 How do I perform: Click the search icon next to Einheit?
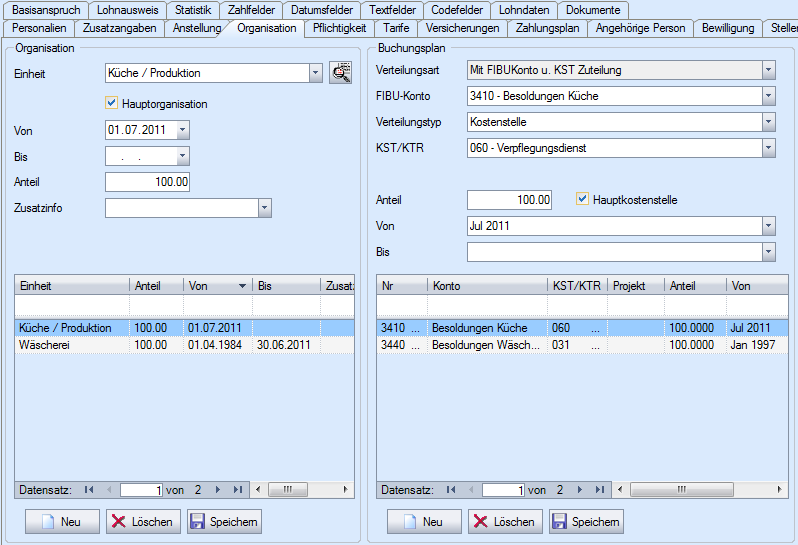pyautogui.click(x=340, y=73)
